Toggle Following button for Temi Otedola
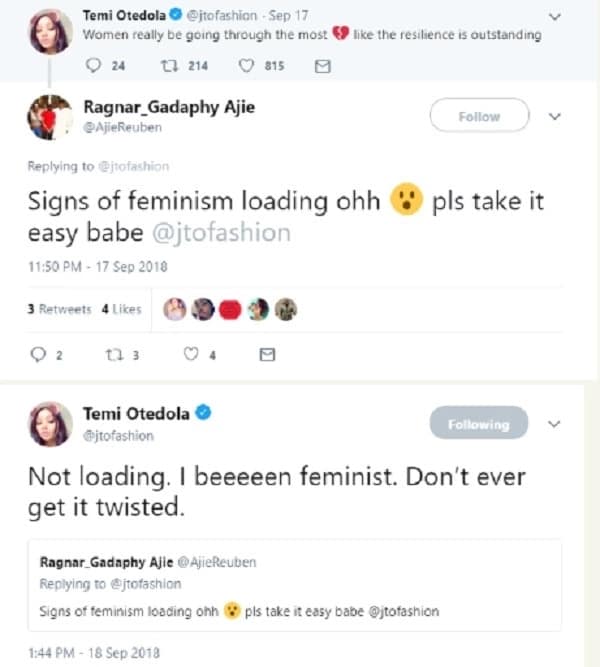 (478, 424)
